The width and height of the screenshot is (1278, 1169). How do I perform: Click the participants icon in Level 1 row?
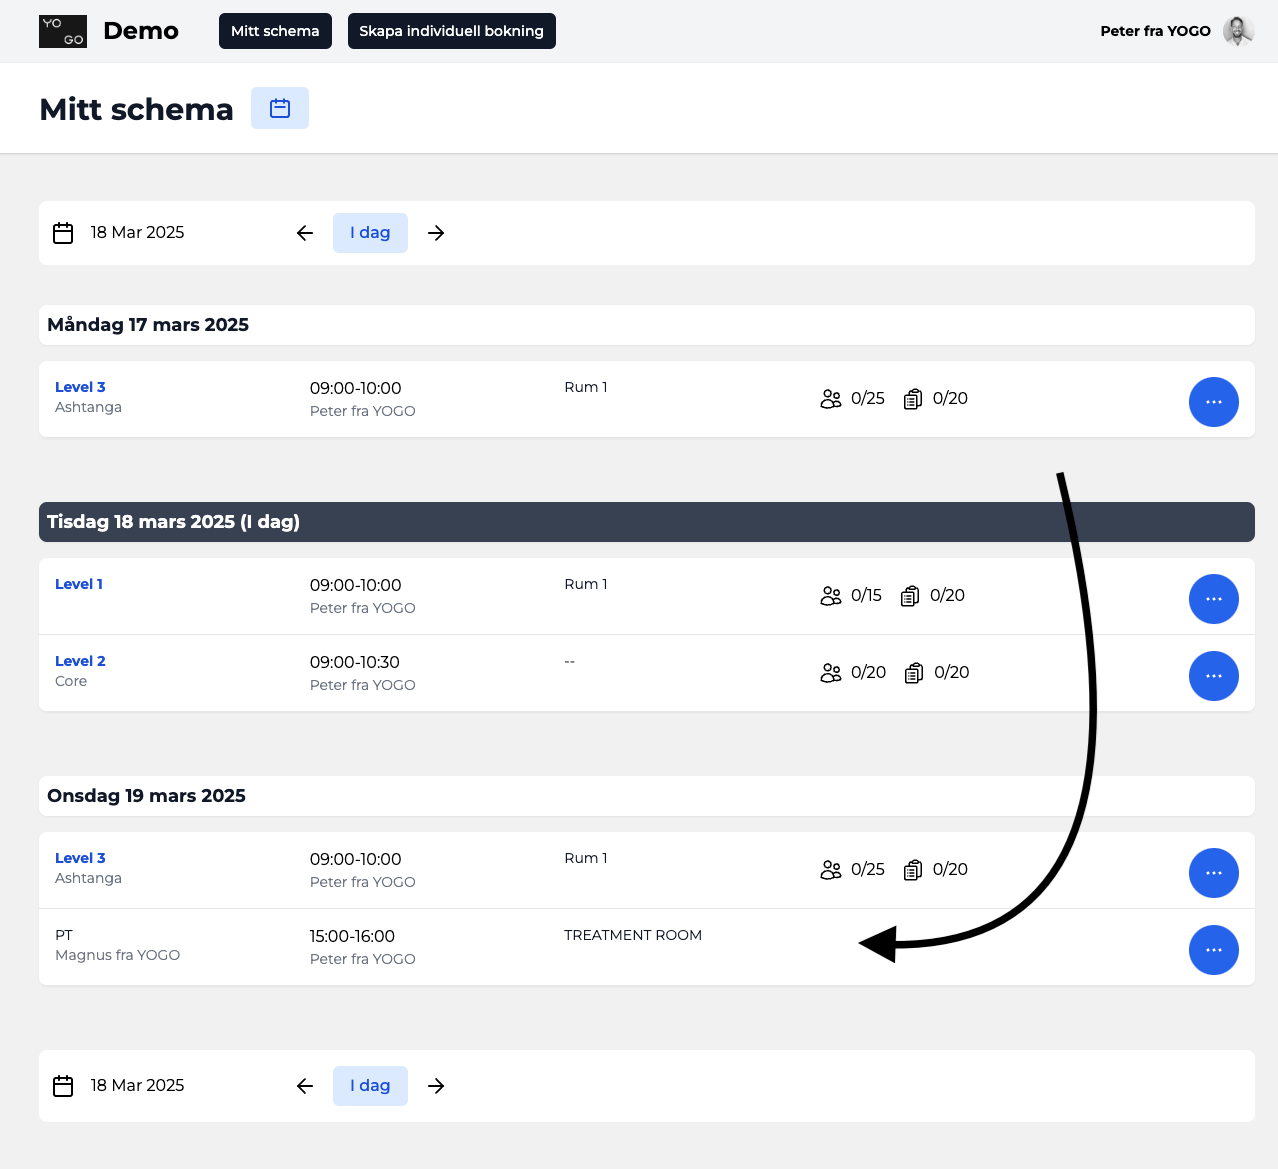tap(831, 596)
